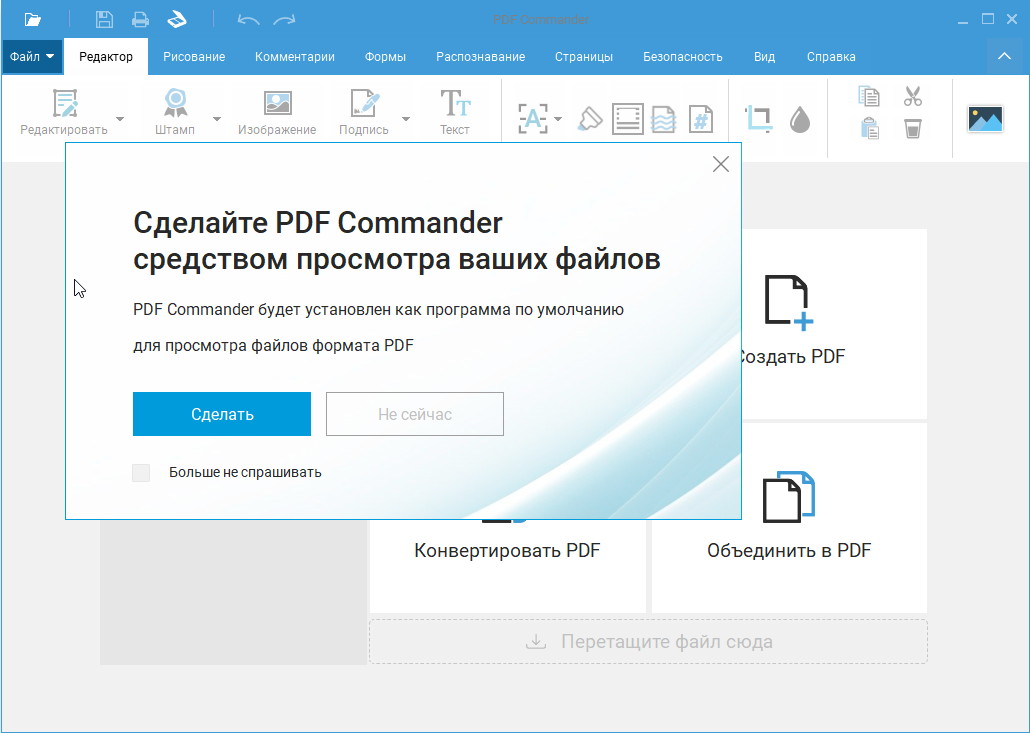
Task: Open the text selection tool dropdown arrow
Action: tap(558, 119)
